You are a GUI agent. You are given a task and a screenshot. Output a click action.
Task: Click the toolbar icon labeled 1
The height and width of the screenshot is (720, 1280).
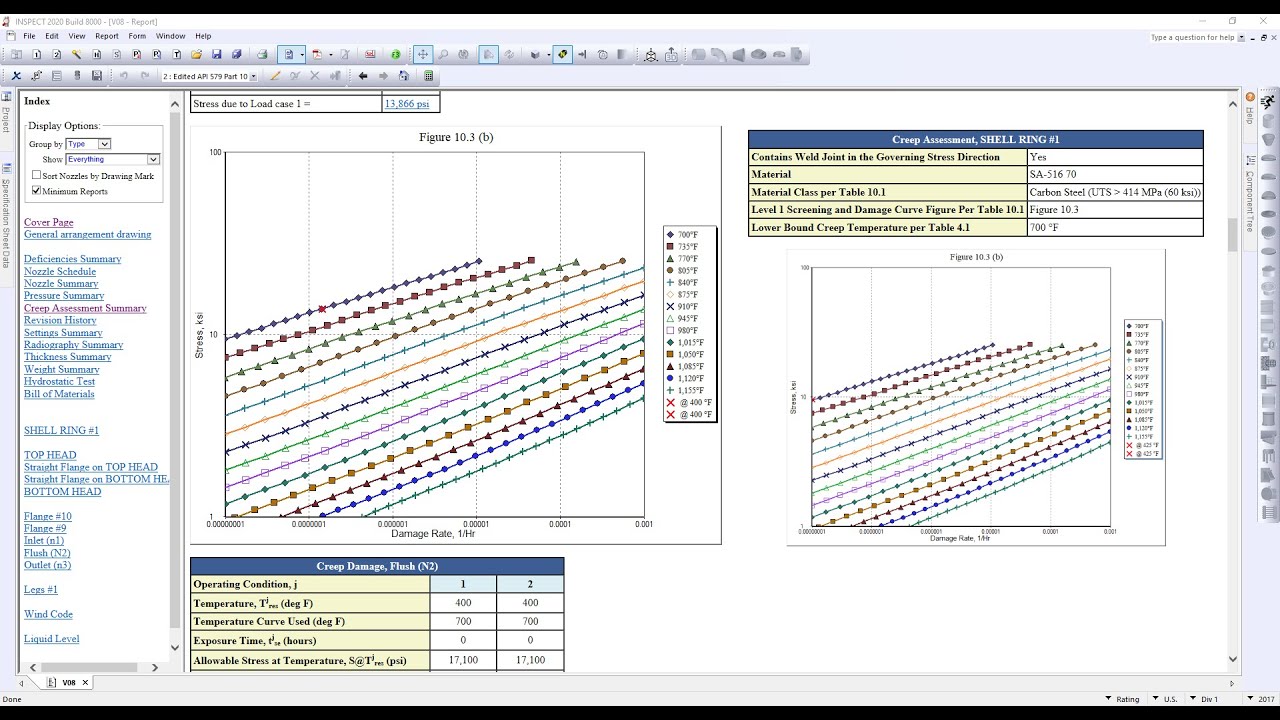(x=37, y=54)
